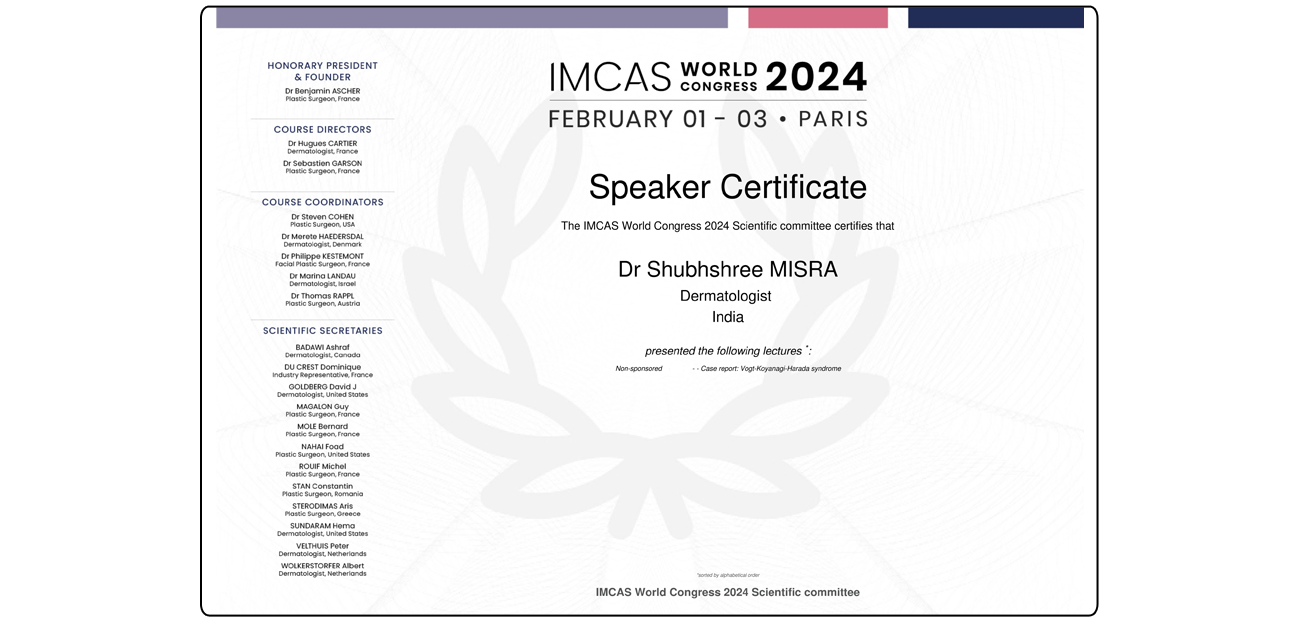This screenshot has width=1300, height=622.
Task: Select the name "Dr Shubhshree MISRA"
Action: [728, 270]
